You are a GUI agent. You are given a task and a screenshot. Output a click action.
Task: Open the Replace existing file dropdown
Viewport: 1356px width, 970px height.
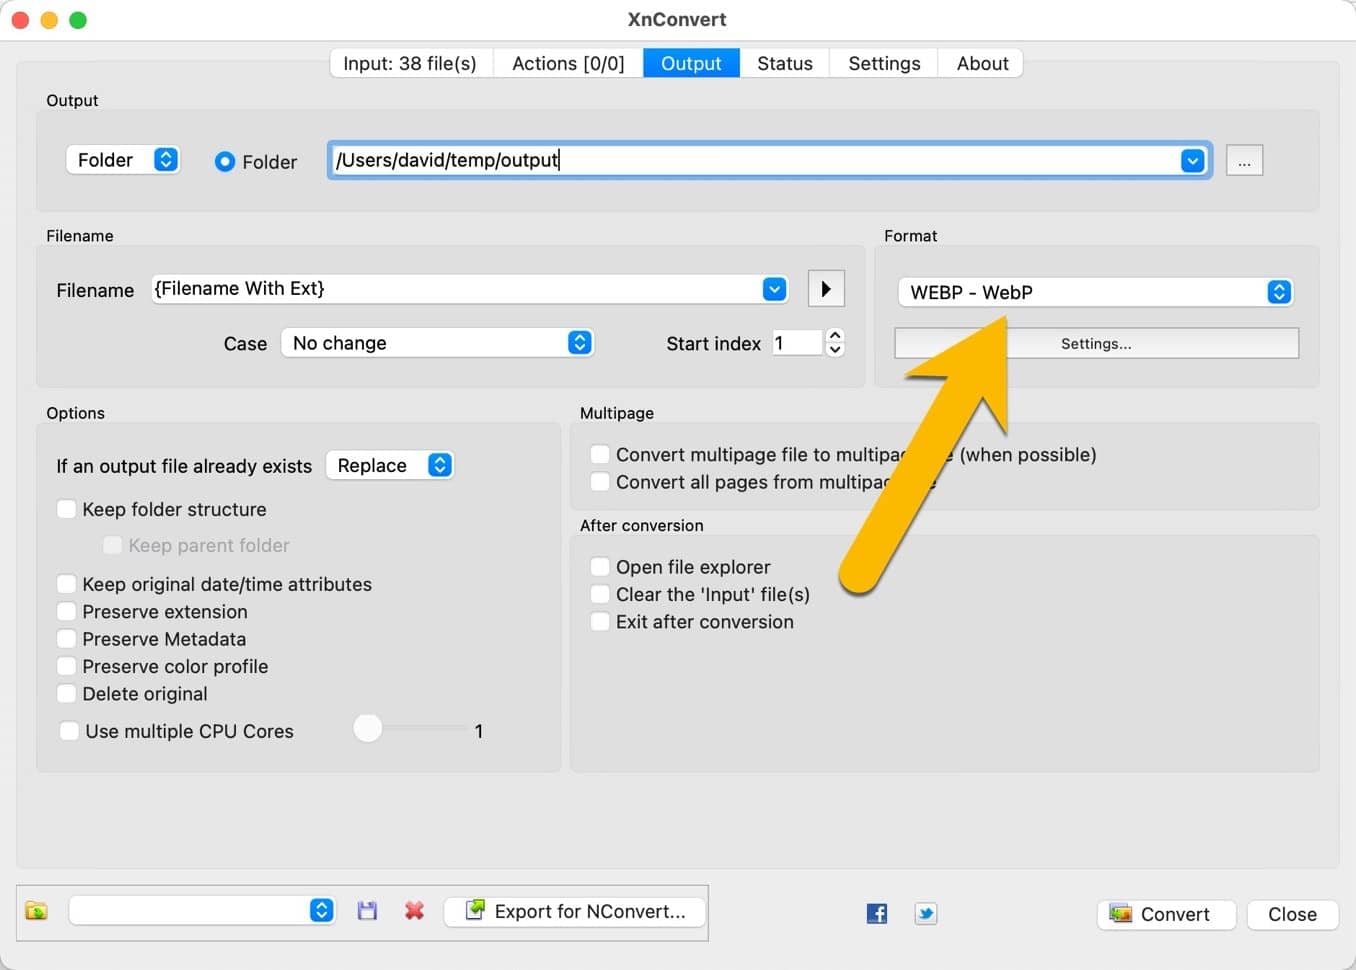[390, 465]
